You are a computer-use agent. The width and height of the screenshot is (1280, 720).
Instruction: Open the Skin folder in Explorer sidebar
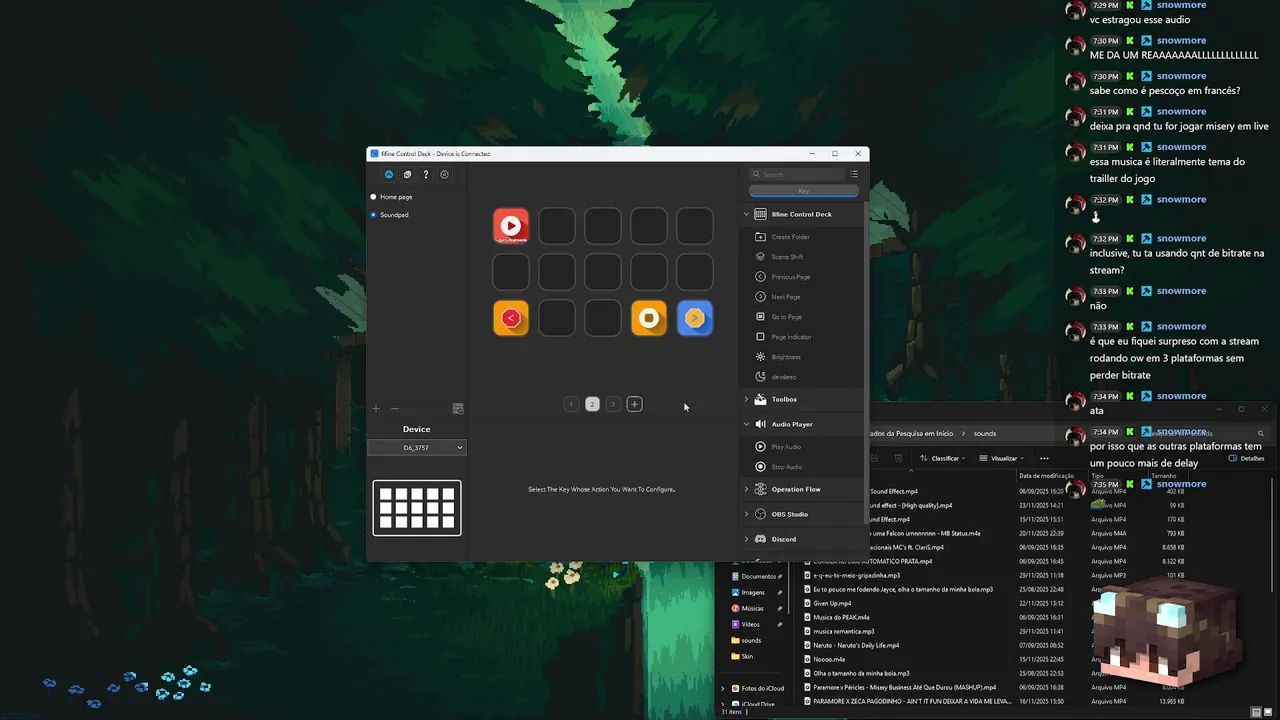tap(743, 656)
